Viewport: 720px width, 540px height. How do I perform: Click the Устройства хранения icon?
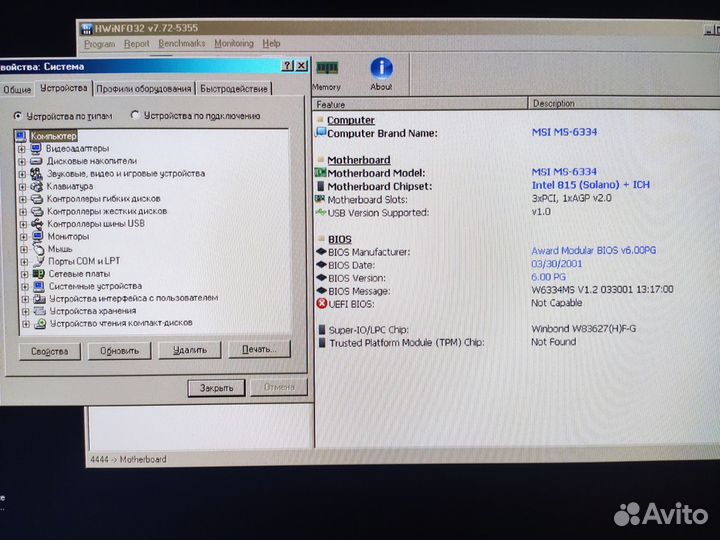pyautogui.click(x=40, y=311)
